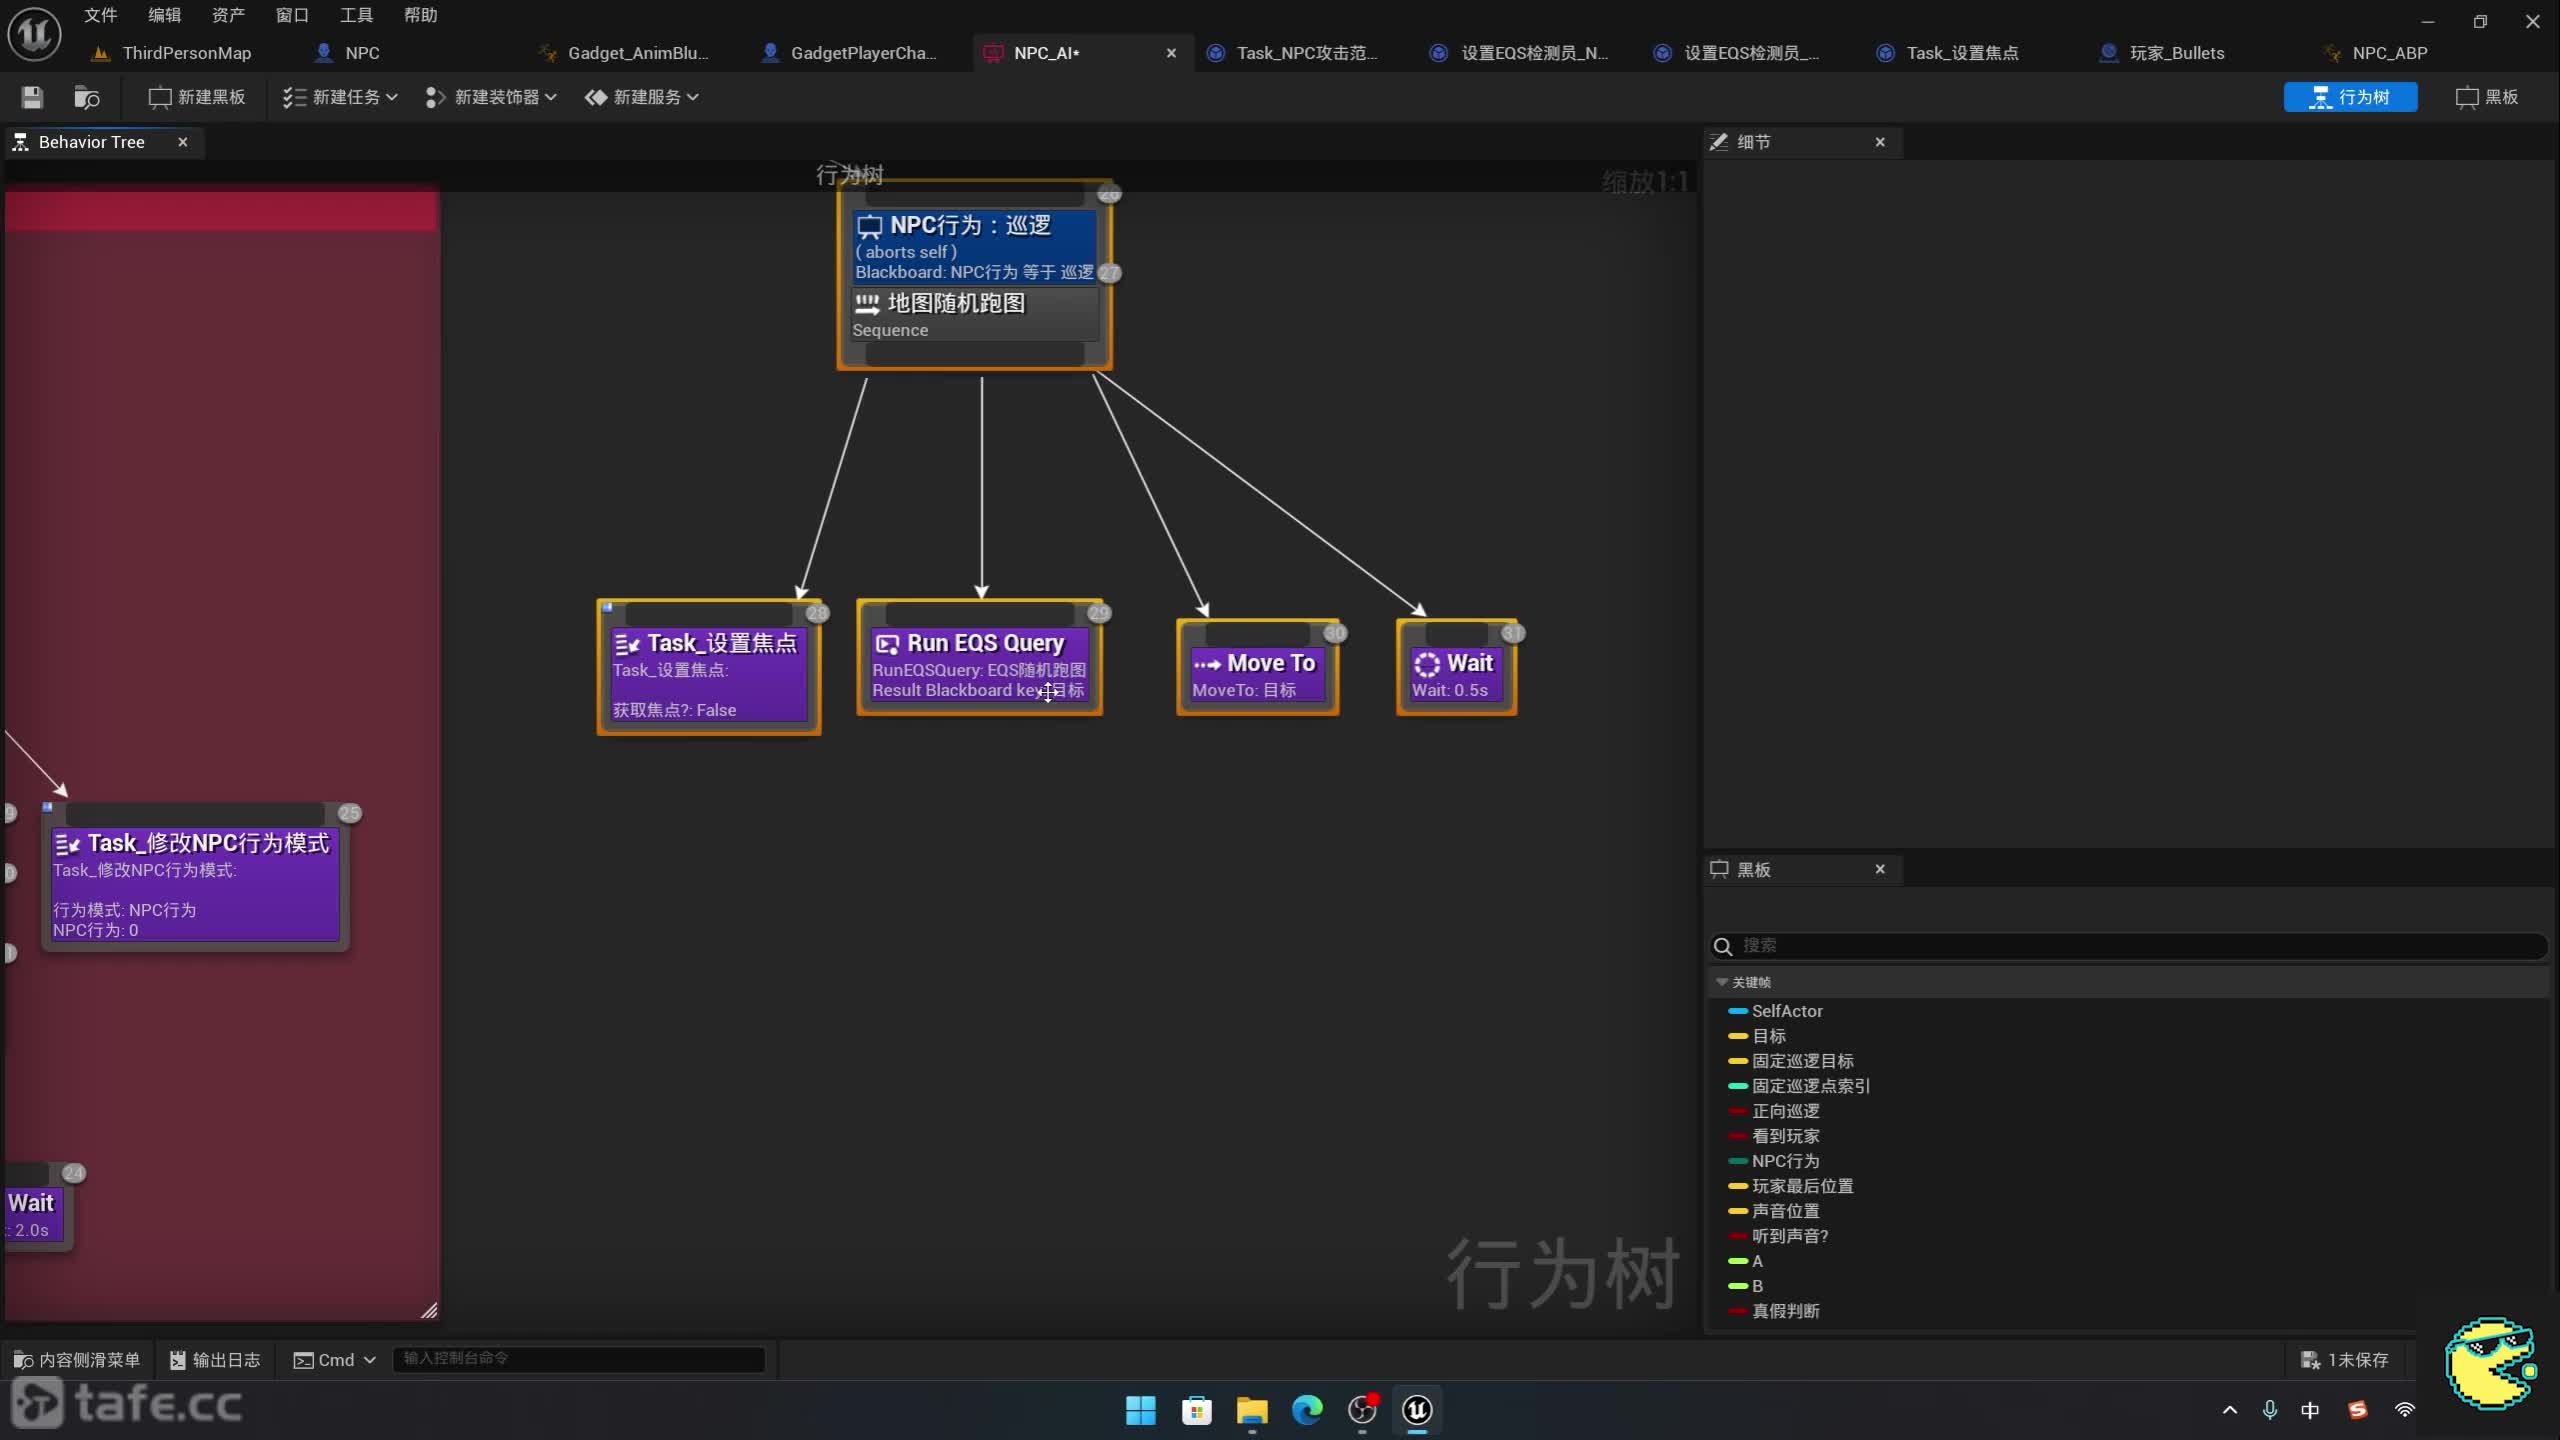Select the 正向巡逻 blackboard key
2560x1440 pixels.
tap(1785, 1111)
